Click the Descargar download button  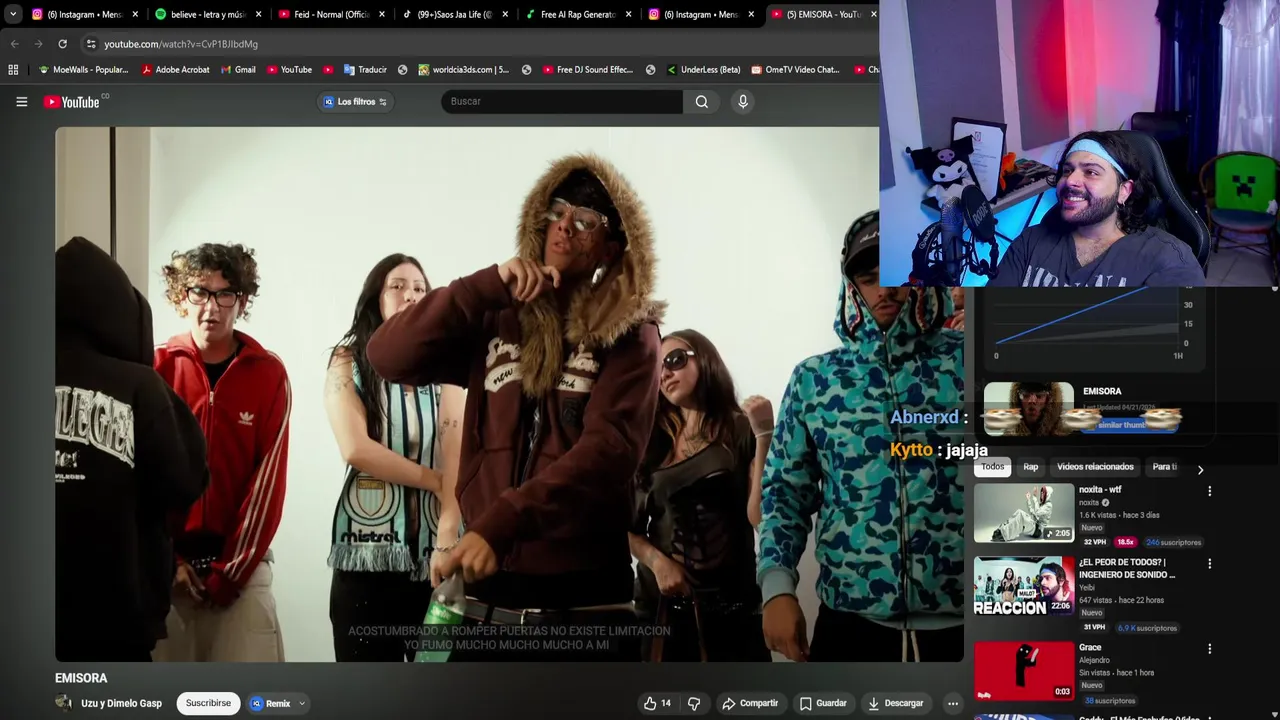coord(895,703)
